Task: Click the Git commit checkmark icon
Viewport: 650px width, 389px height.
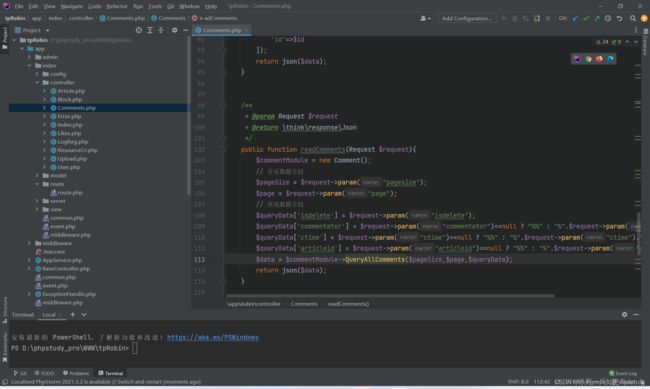Action: point(586,18)
